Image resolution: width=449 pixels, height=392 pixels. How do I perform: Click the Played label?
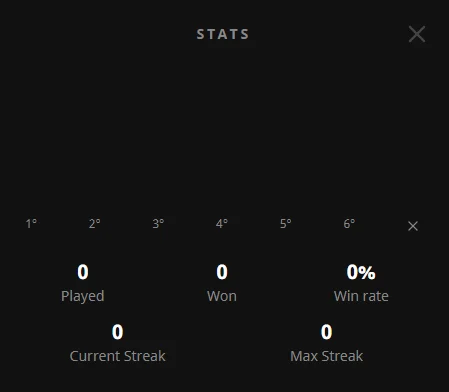83,296
